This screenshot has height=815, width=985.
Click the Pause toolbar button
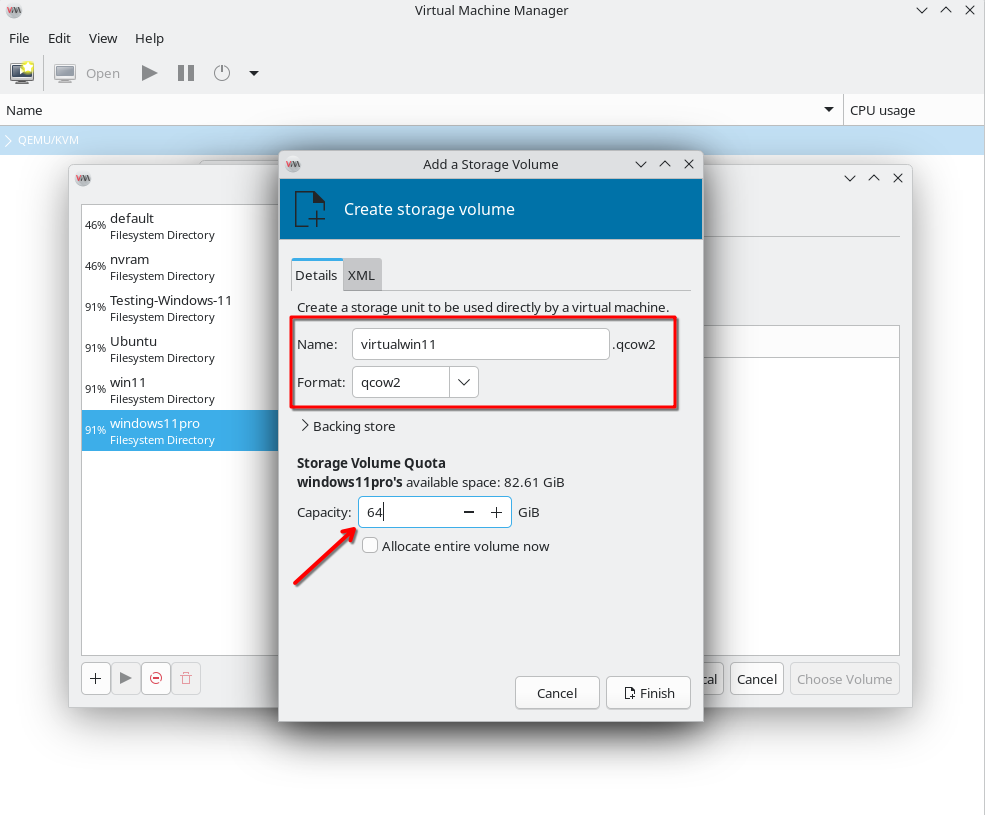pyautogui.click(x=186, y=73)
